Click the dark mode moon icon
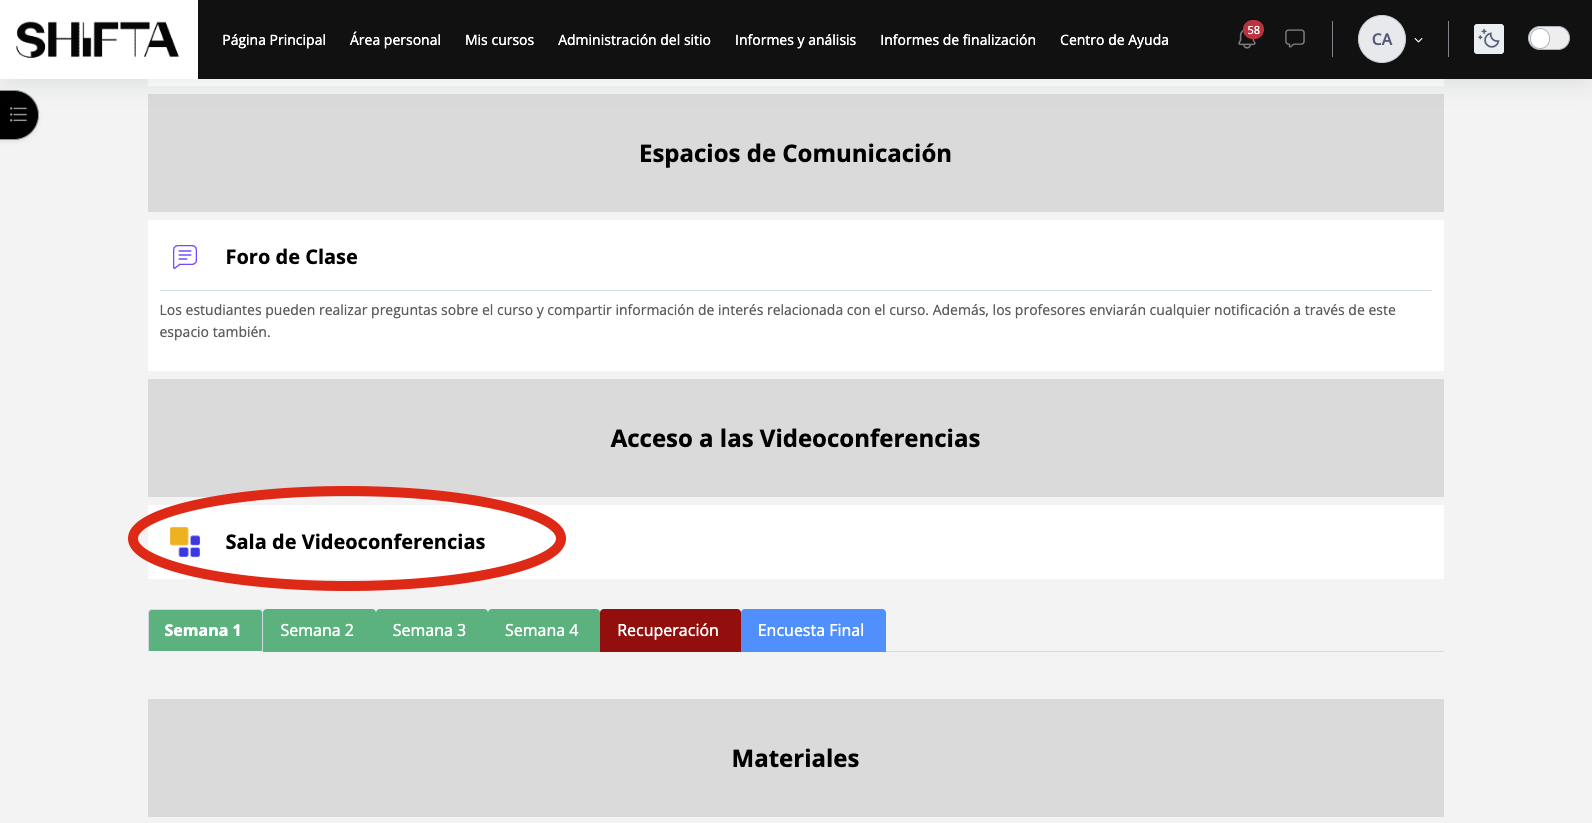This screenshot has width=1592, height=823. 1489,39
